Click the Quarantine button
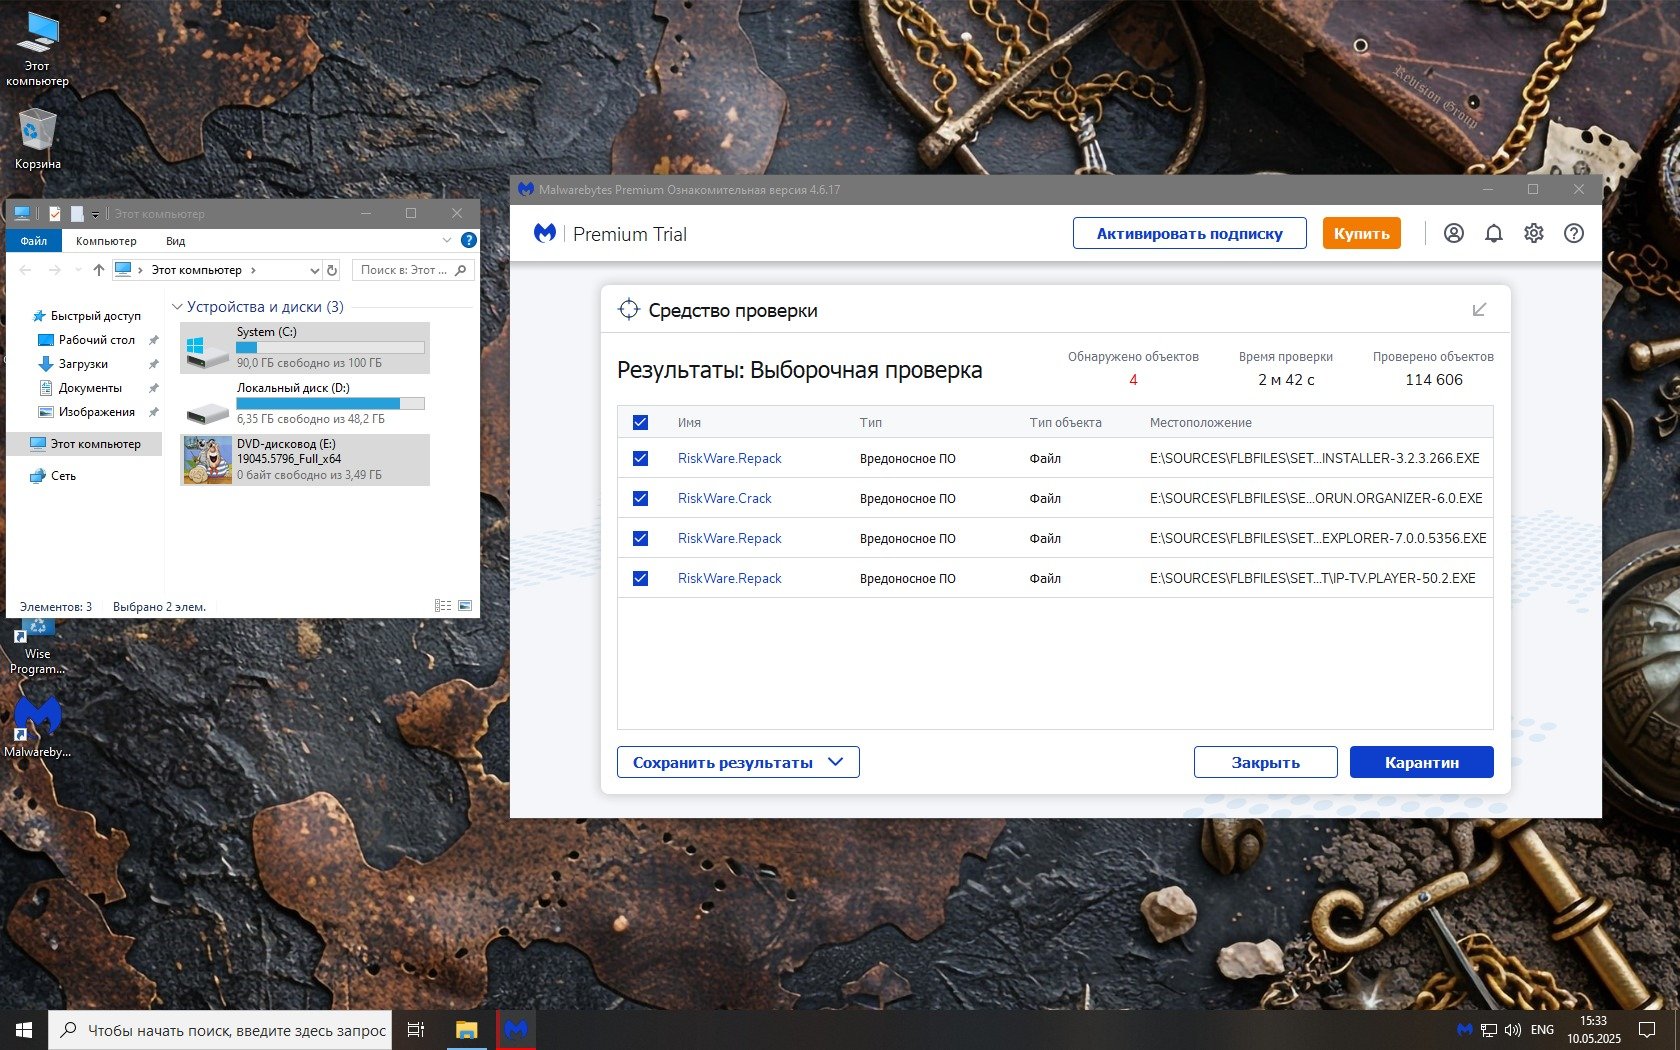The width and height of the screenshot is (1680, 1050). tap(1421, 762)
